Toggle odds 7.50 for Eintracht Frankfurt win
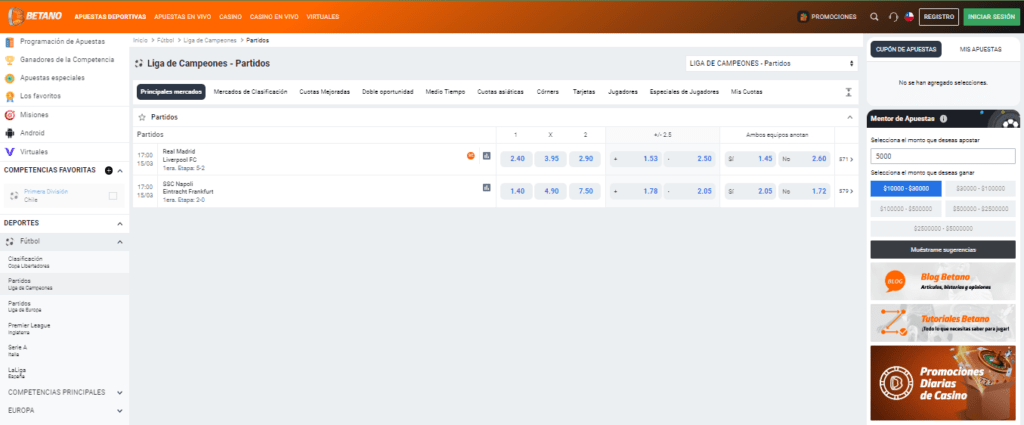Image resolution: width=1024 pixels, height=425 pixels. (585, 191)
